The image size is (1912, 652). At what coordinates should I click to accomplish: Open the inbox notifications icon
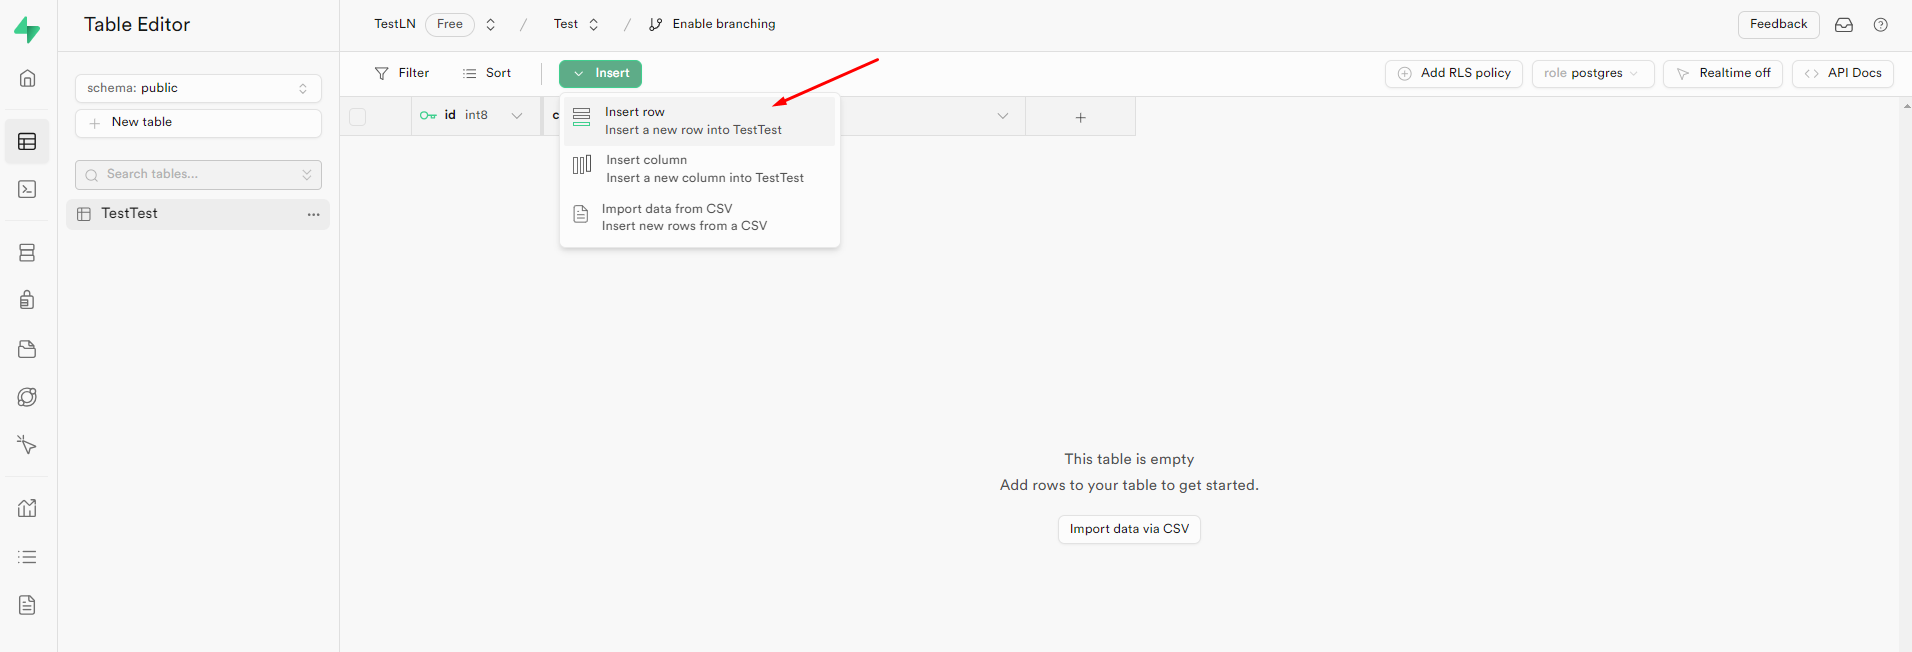click(x=1844, y=25)
